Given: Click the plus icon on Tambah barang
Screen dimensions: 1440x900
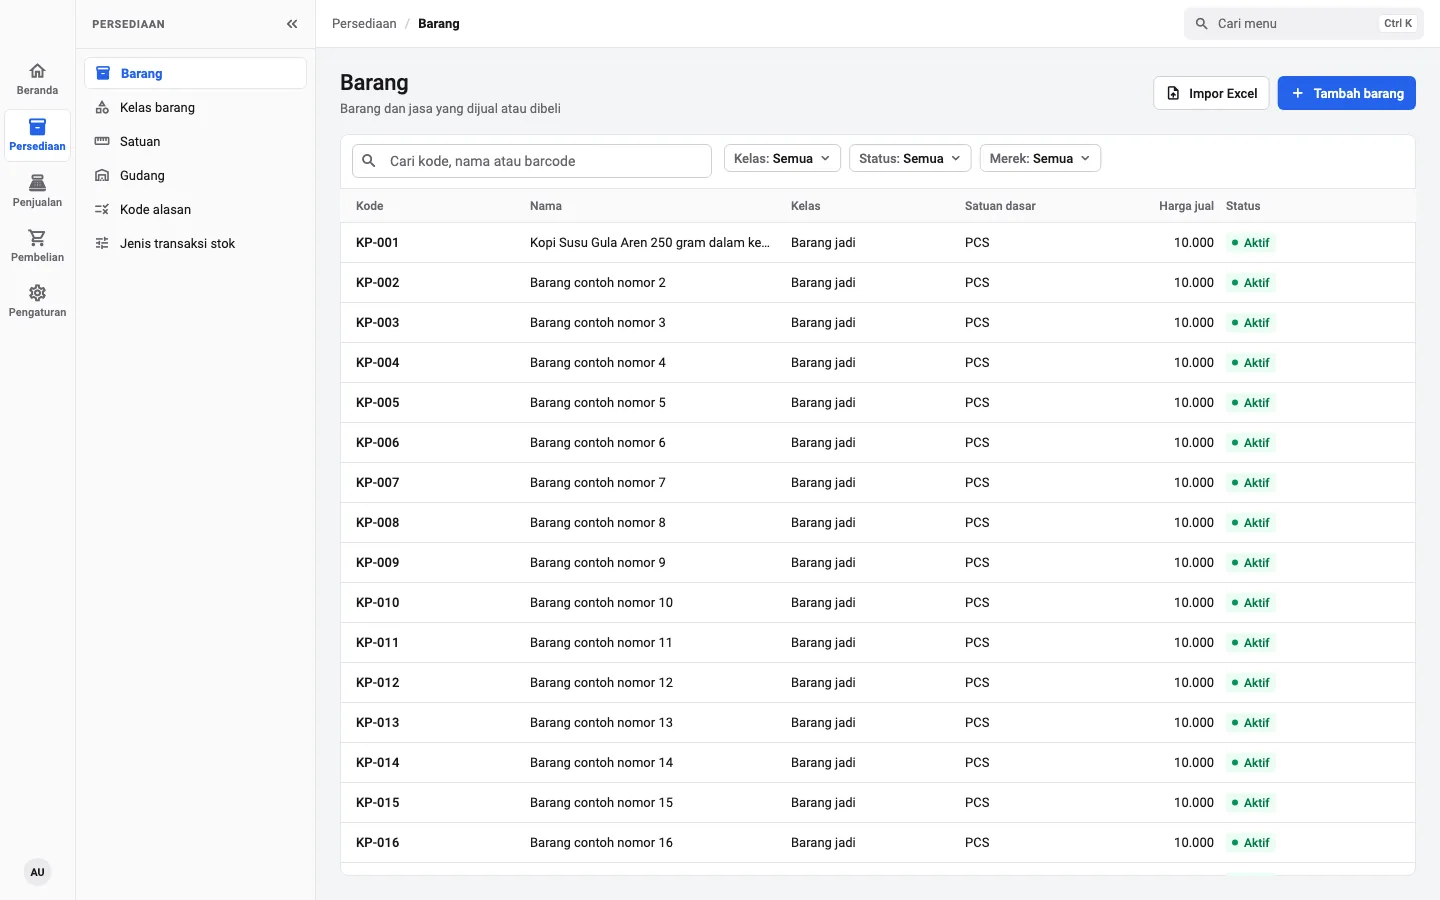Looking at the screenshot, I should [x=1298, y=93].
